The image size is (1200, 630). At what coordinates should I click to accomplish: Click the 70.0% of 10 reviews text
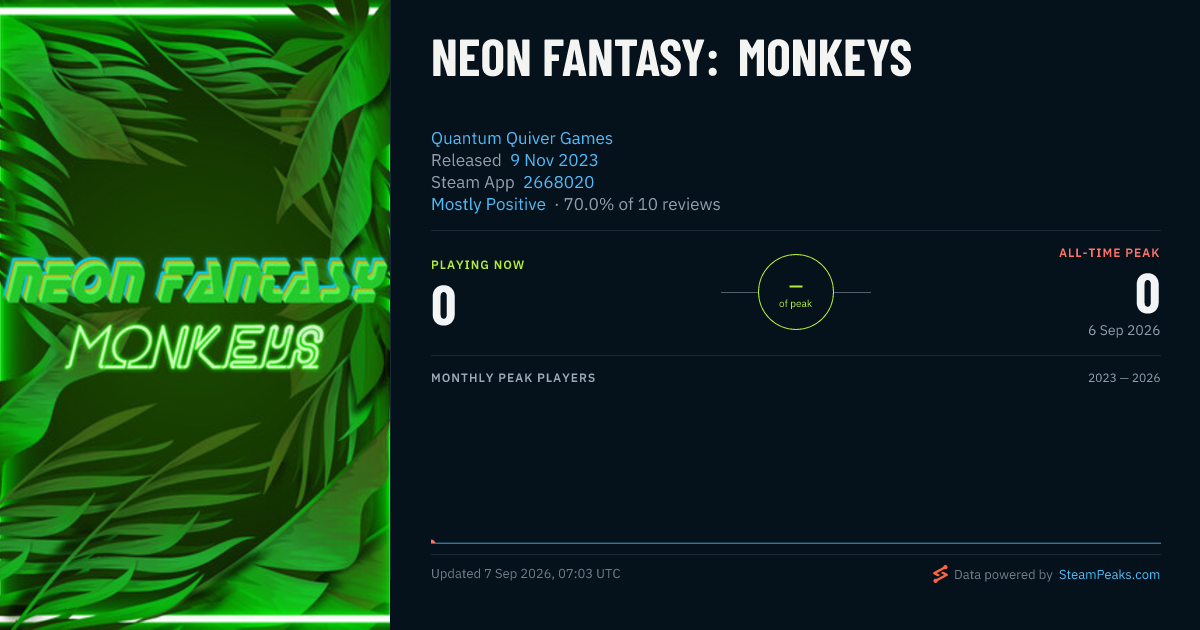(x=642, y=204)
